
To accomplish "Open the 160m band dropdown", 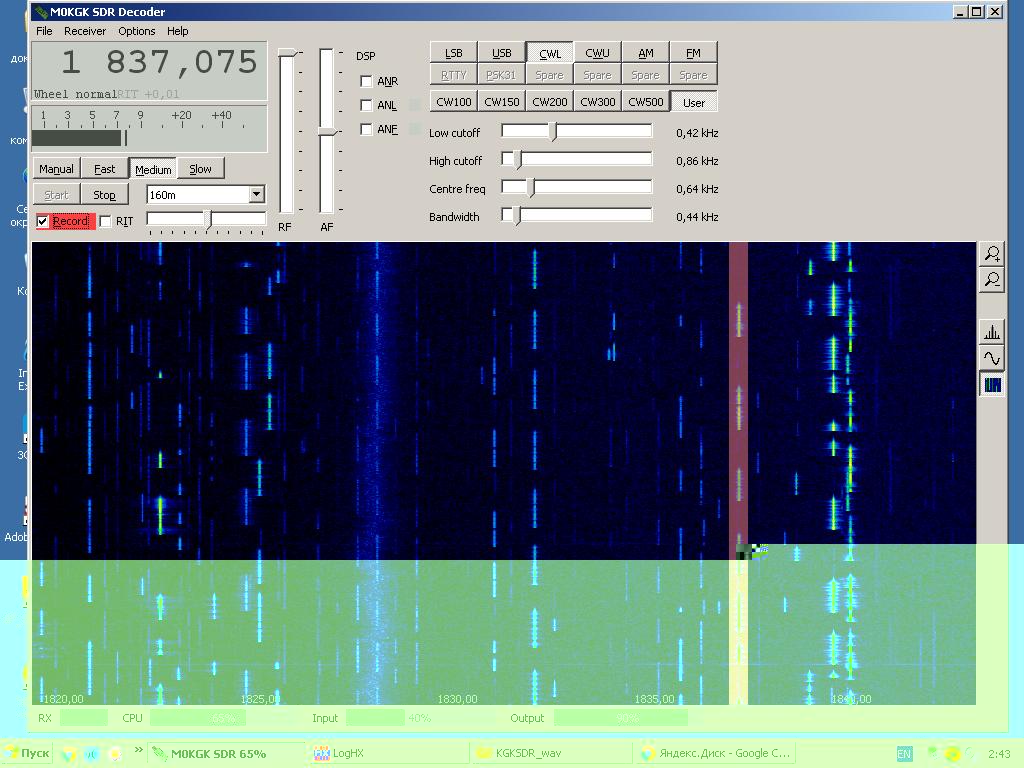I will [x=256, y=194].
